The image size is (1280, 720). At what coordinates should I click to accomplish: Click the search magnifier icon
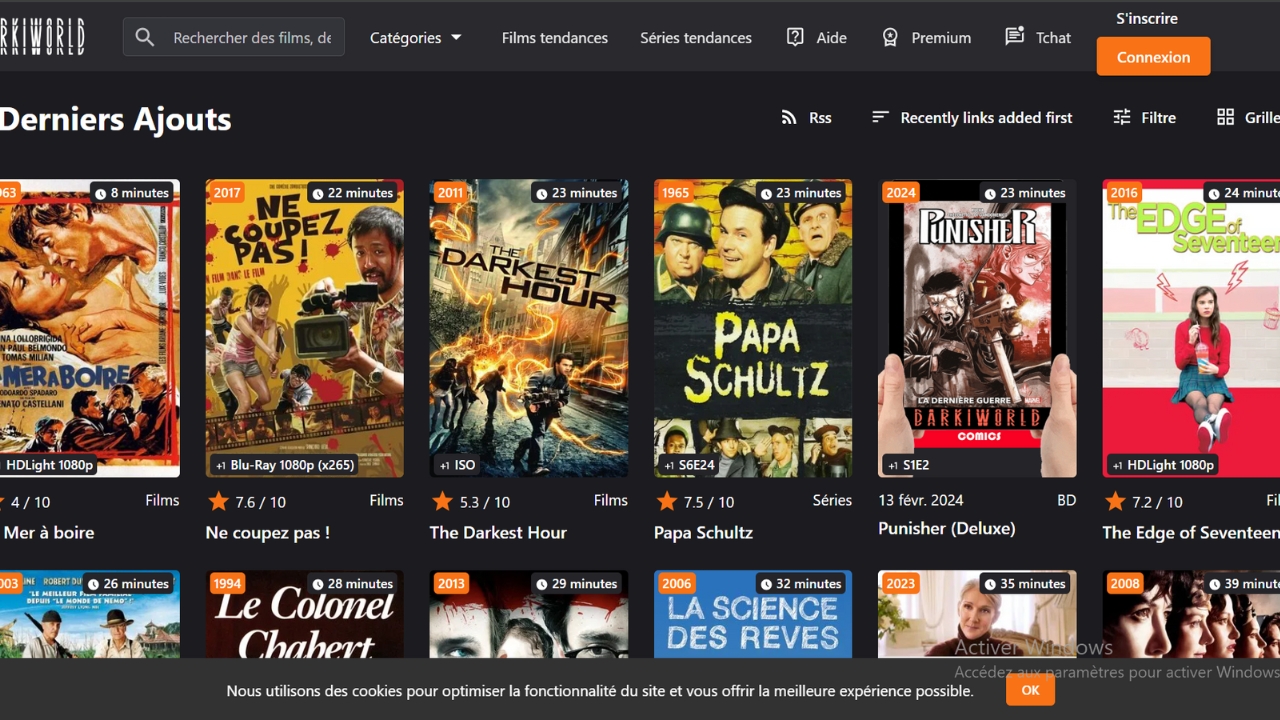tap(145, 38)
